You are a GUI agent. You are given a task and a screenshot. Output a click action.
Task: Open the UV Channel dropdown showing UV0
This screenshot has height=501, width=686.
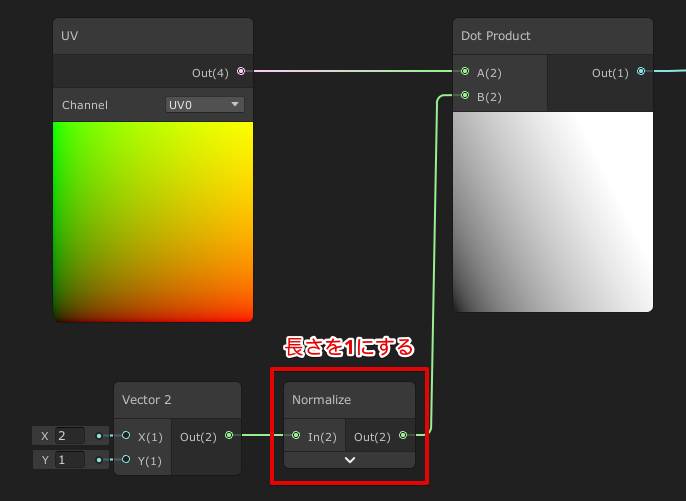point(205,105)
